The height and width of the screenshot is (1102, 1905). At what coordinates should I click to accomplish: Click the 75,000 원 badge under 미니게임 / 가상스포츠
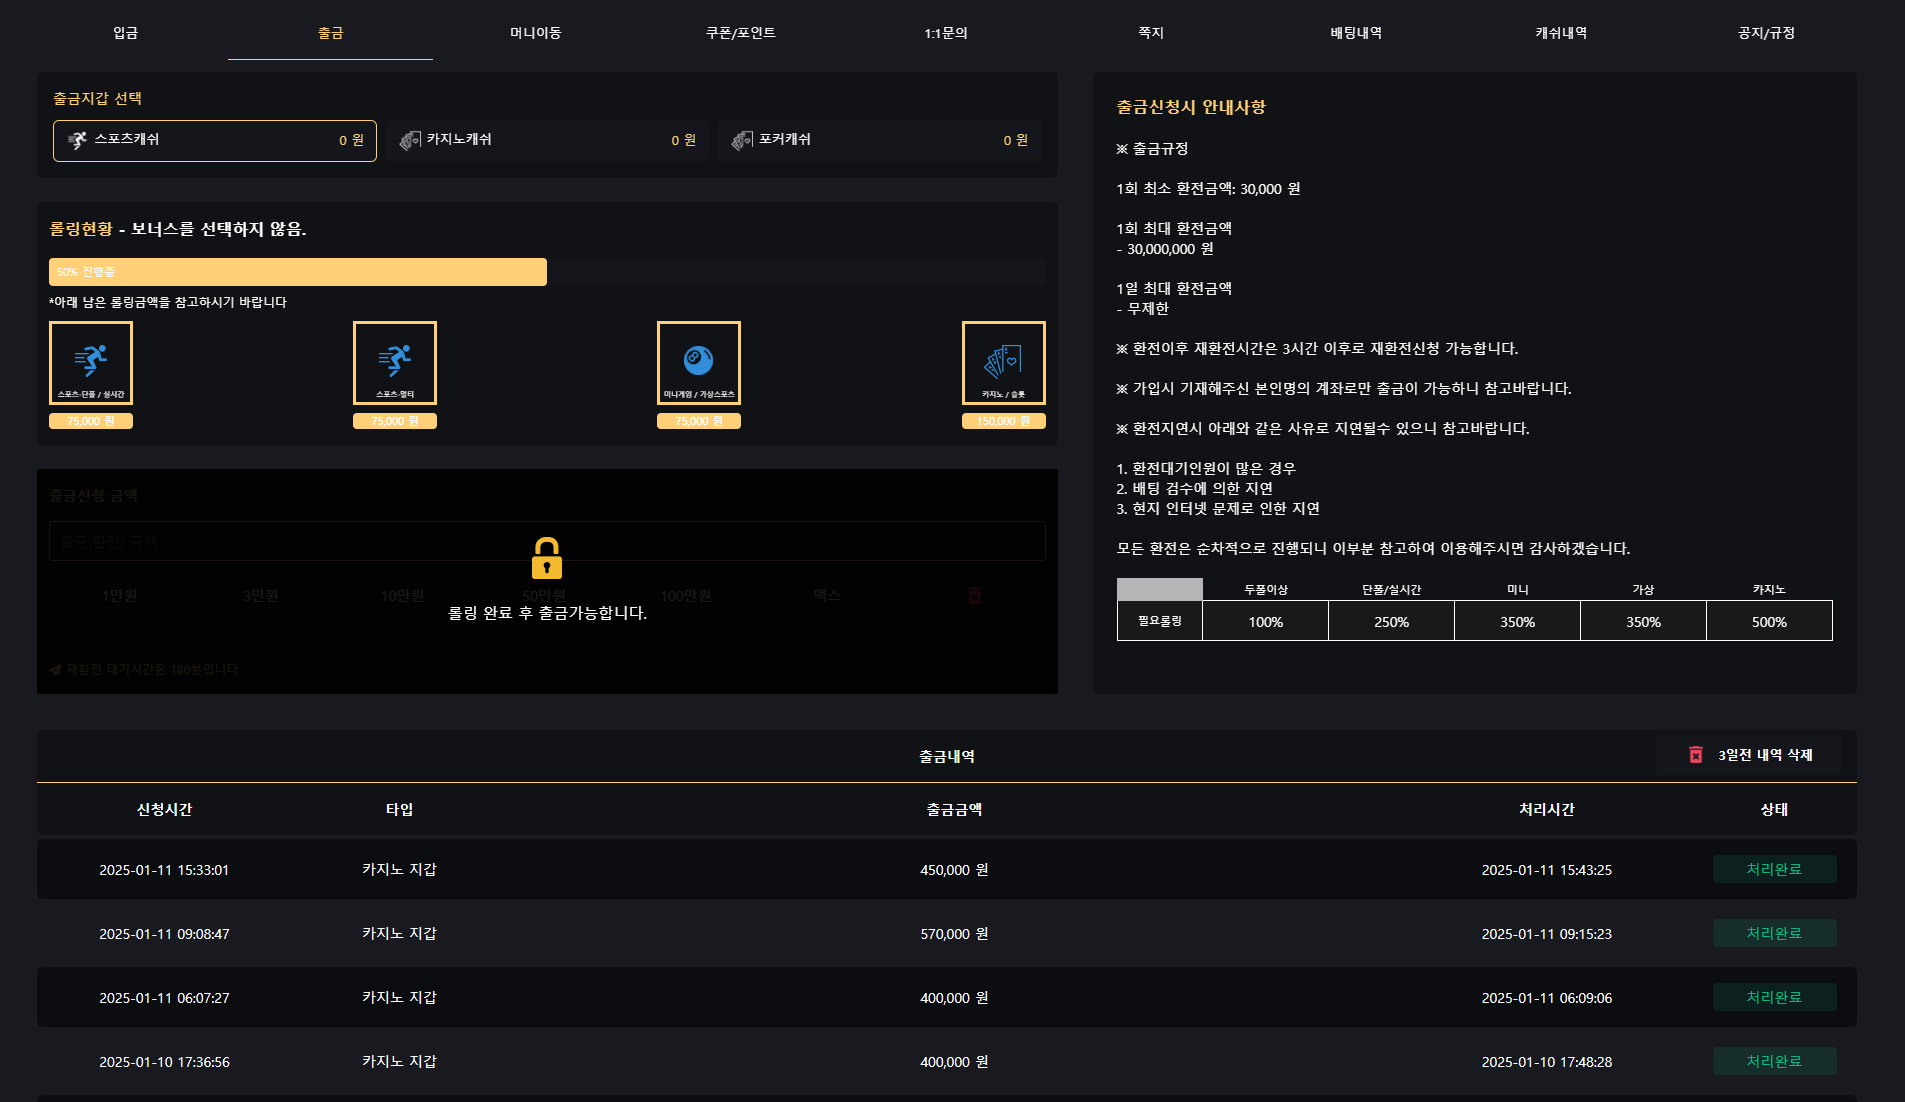(x=699, y=421)
